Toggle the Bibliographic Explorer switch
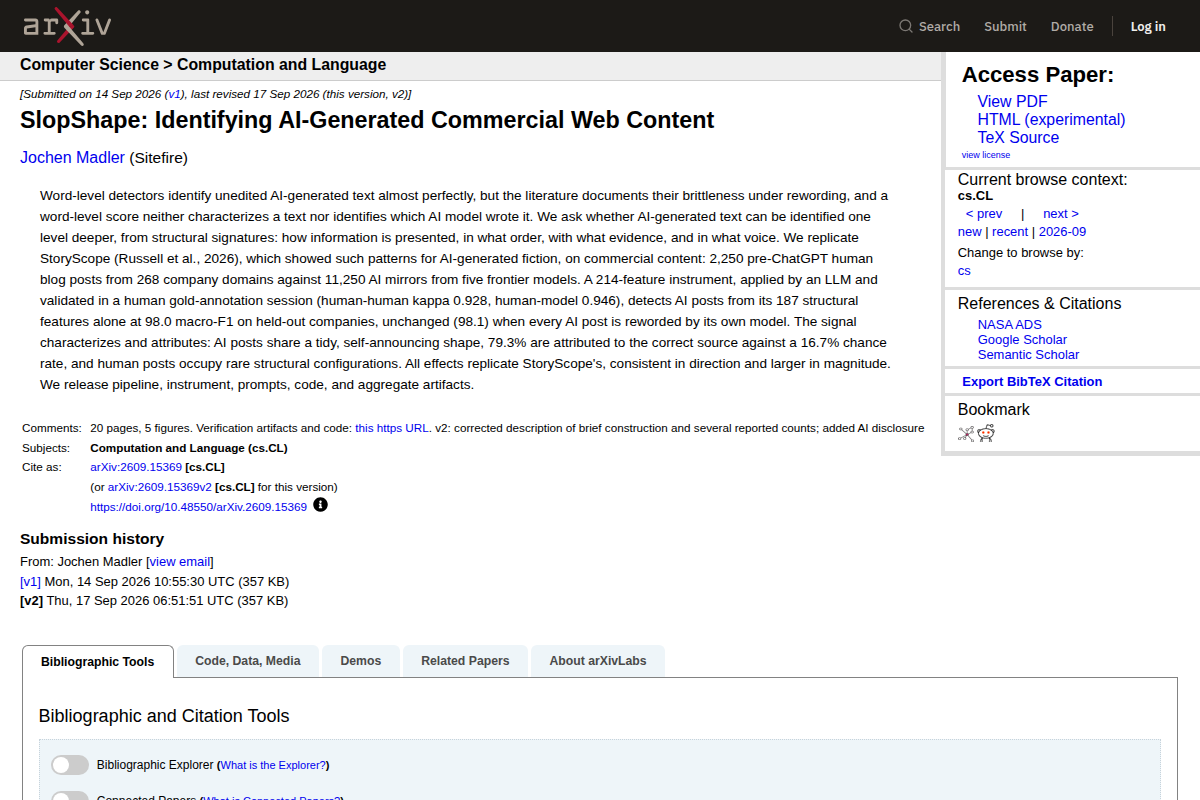Viewport: 1200px width, 800px height. pos(70,765)
